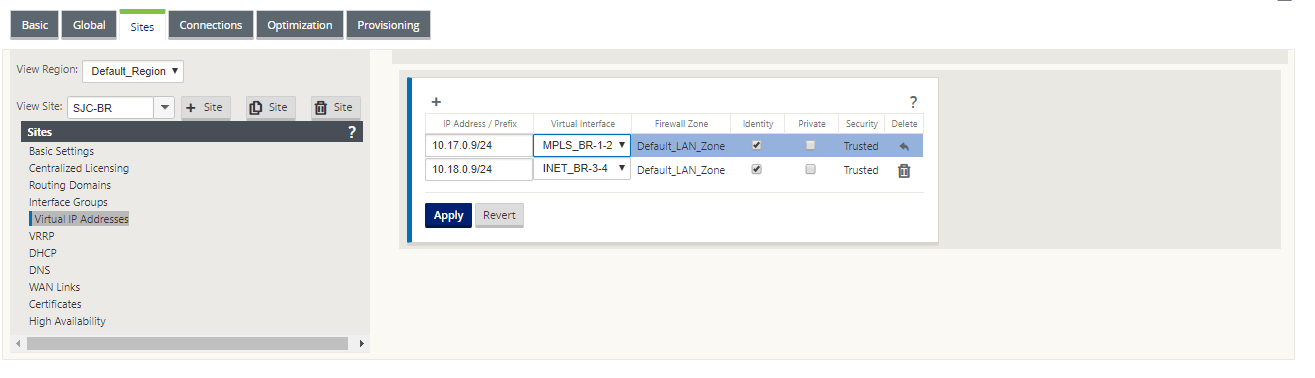
Task: Click the Revert button
Action: tap(499, 215)
